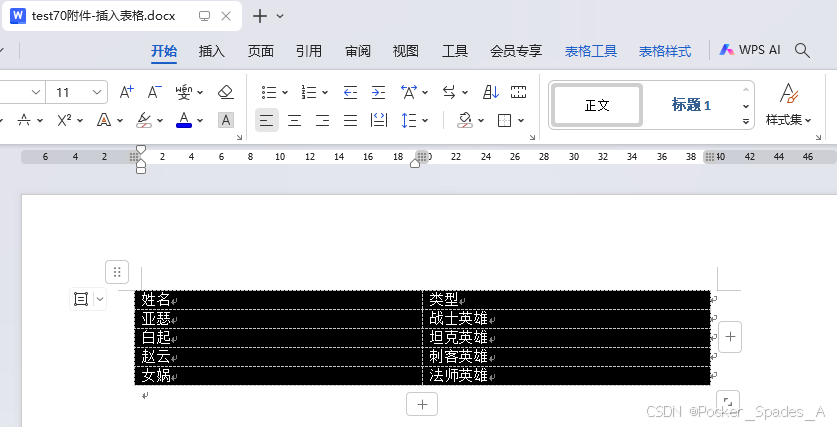This screenshot has height=427, width=837.
Task: Click the sort icon
Action: tap(491, 92)
